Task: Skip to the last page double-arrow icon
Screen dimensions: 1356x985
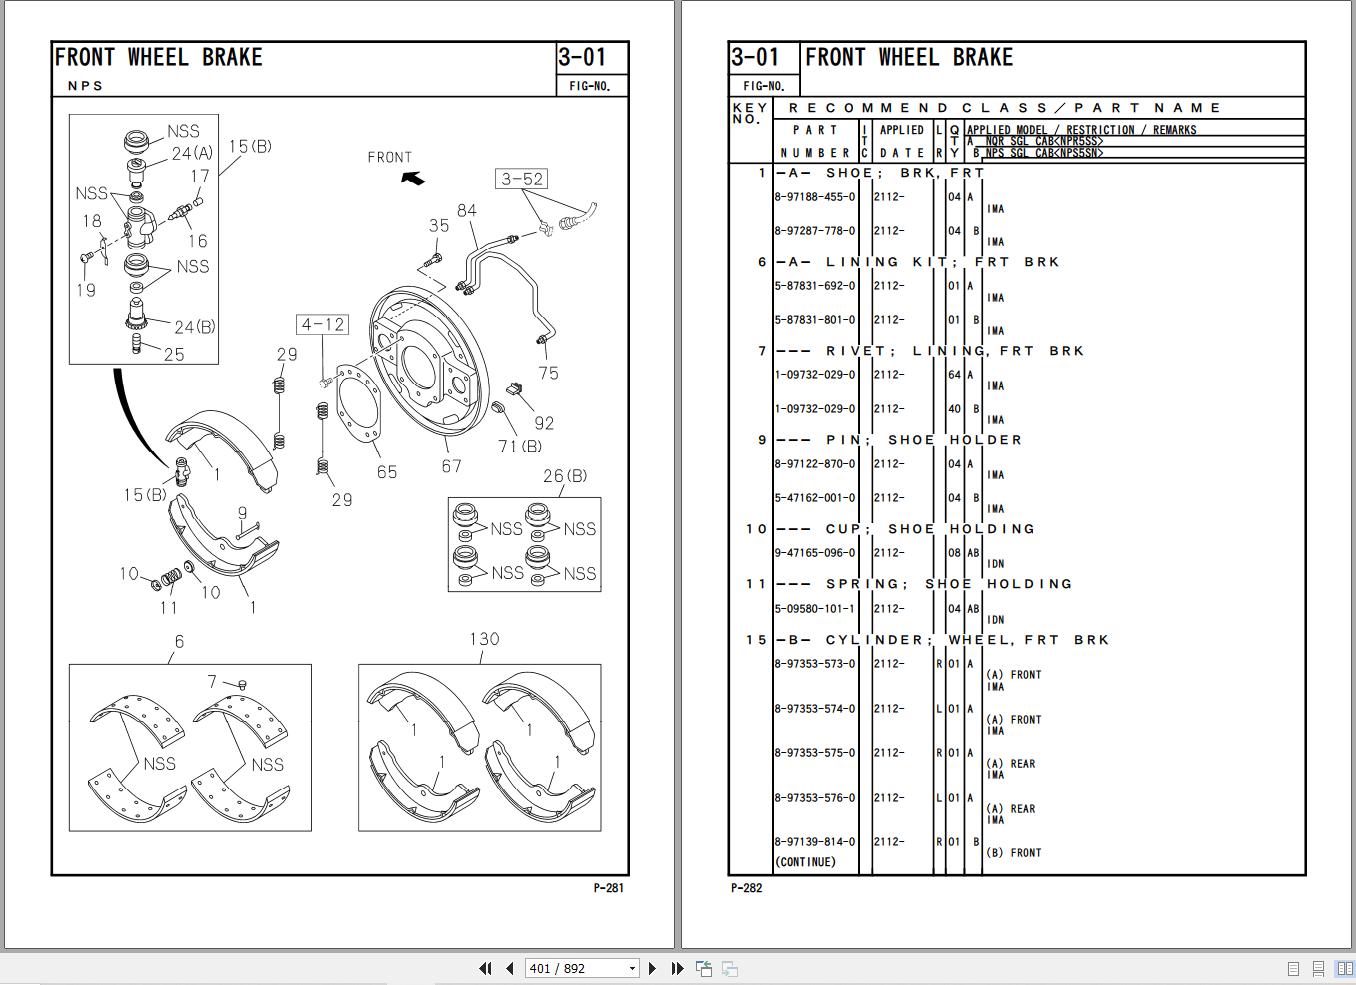Action: click(677, 968)
